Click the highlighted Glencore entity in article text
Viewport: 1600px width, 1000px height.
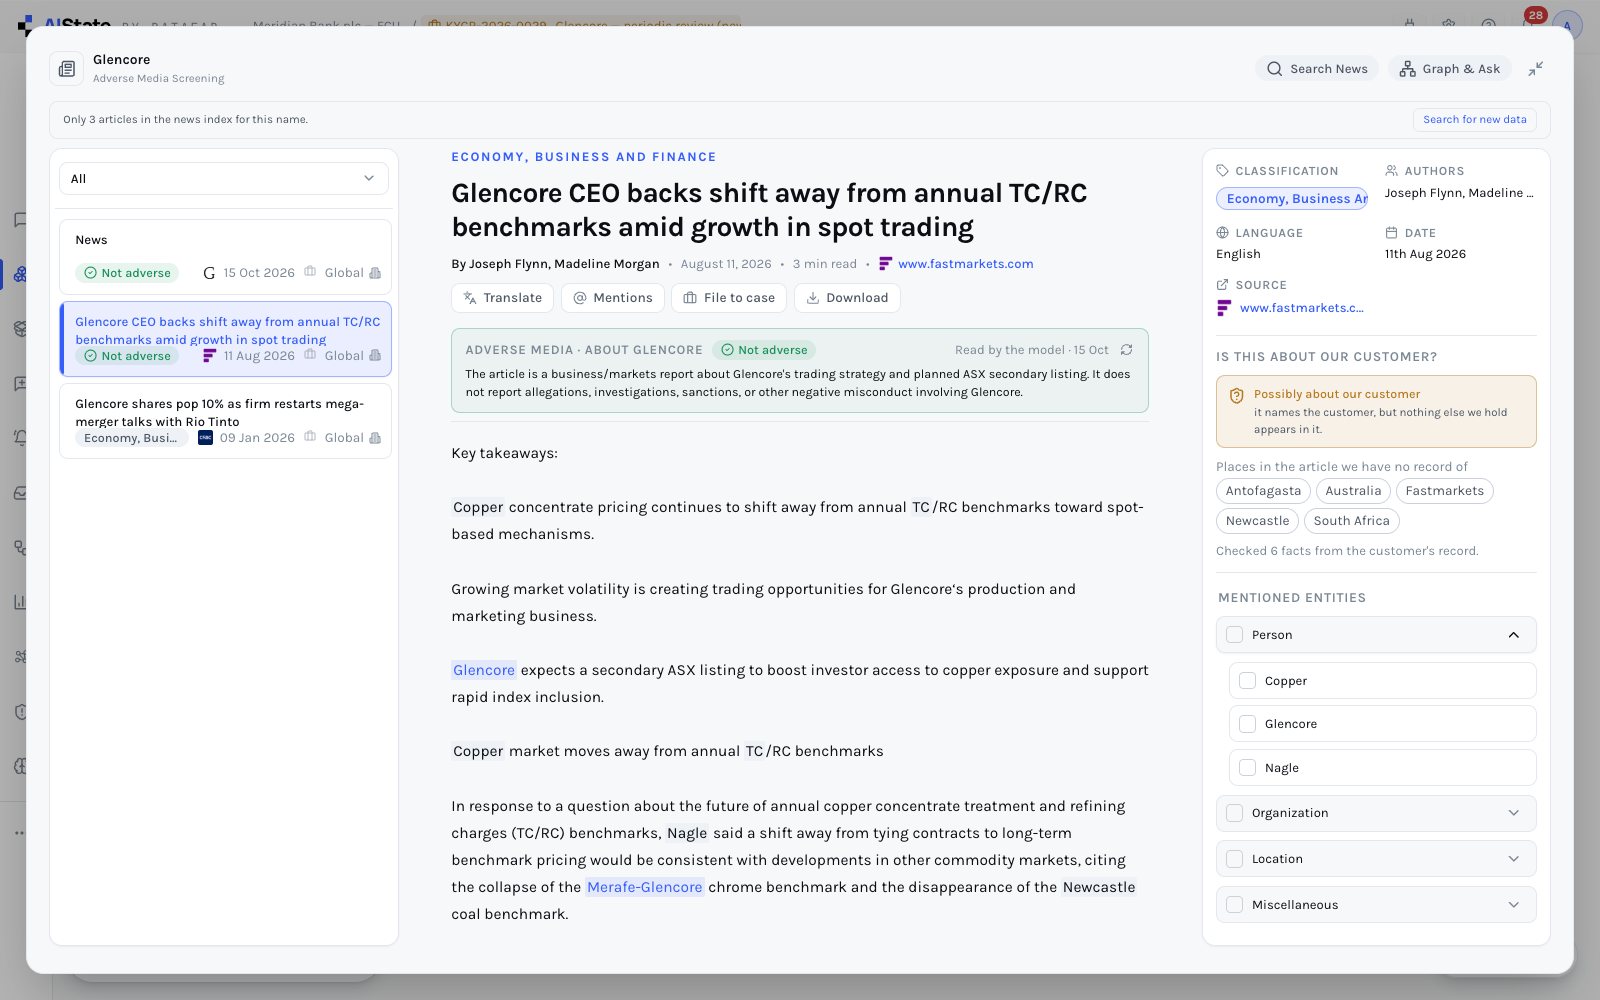484,670
